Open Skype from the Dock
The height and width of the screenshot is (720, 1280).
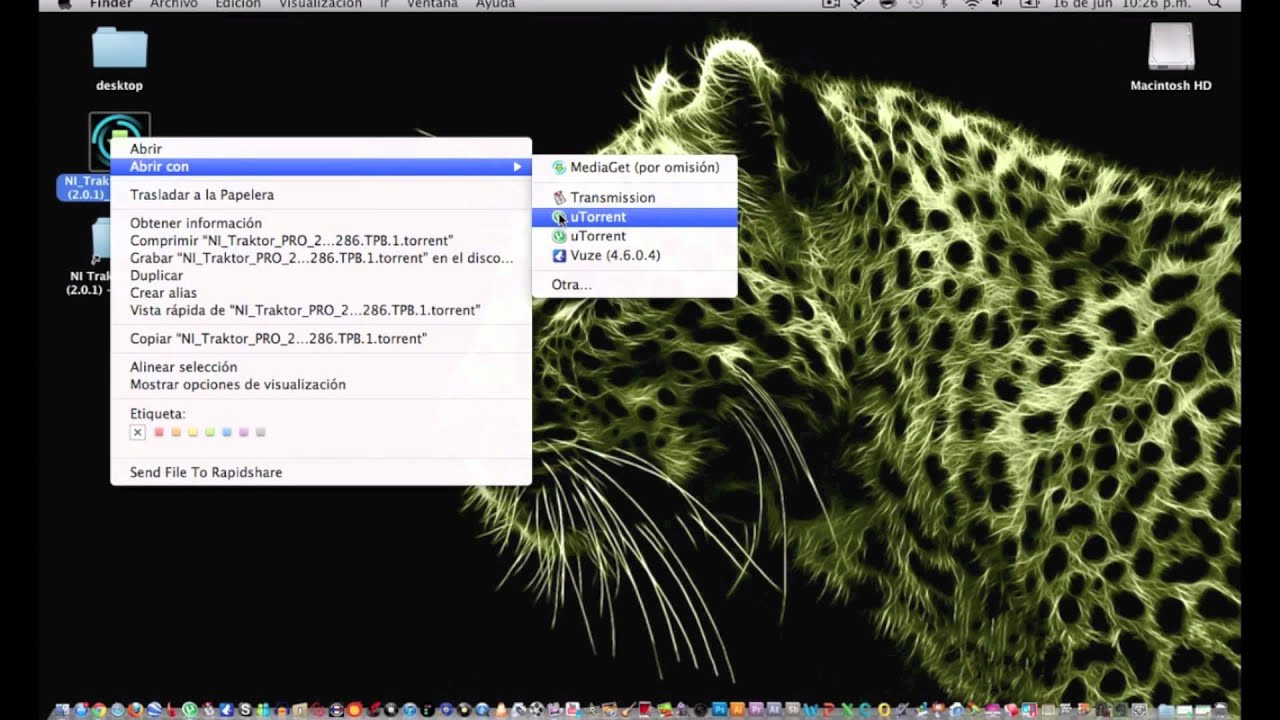pyautogui.click(x=245, y=710)
